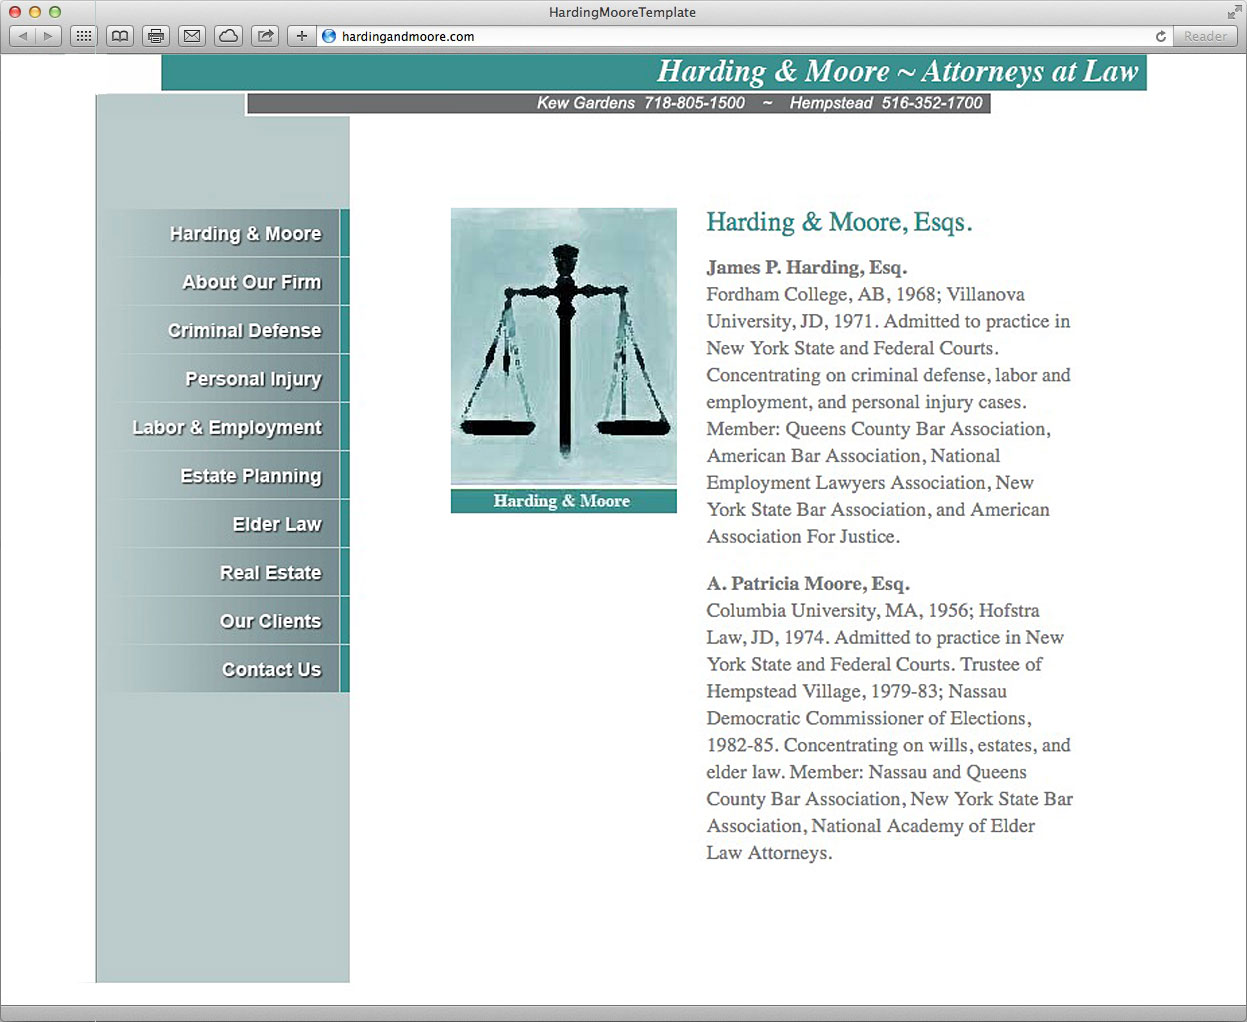The height and width of the screenshot is (1022, 1247).
Task: Select the Estate Planning navigation item
Action: (x=251, y=476)
